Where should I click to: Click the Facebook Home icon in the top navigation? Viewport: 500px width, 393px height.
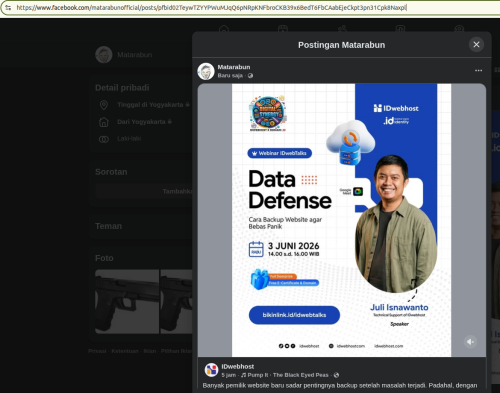pyautogui.click(x=224, y=29)
